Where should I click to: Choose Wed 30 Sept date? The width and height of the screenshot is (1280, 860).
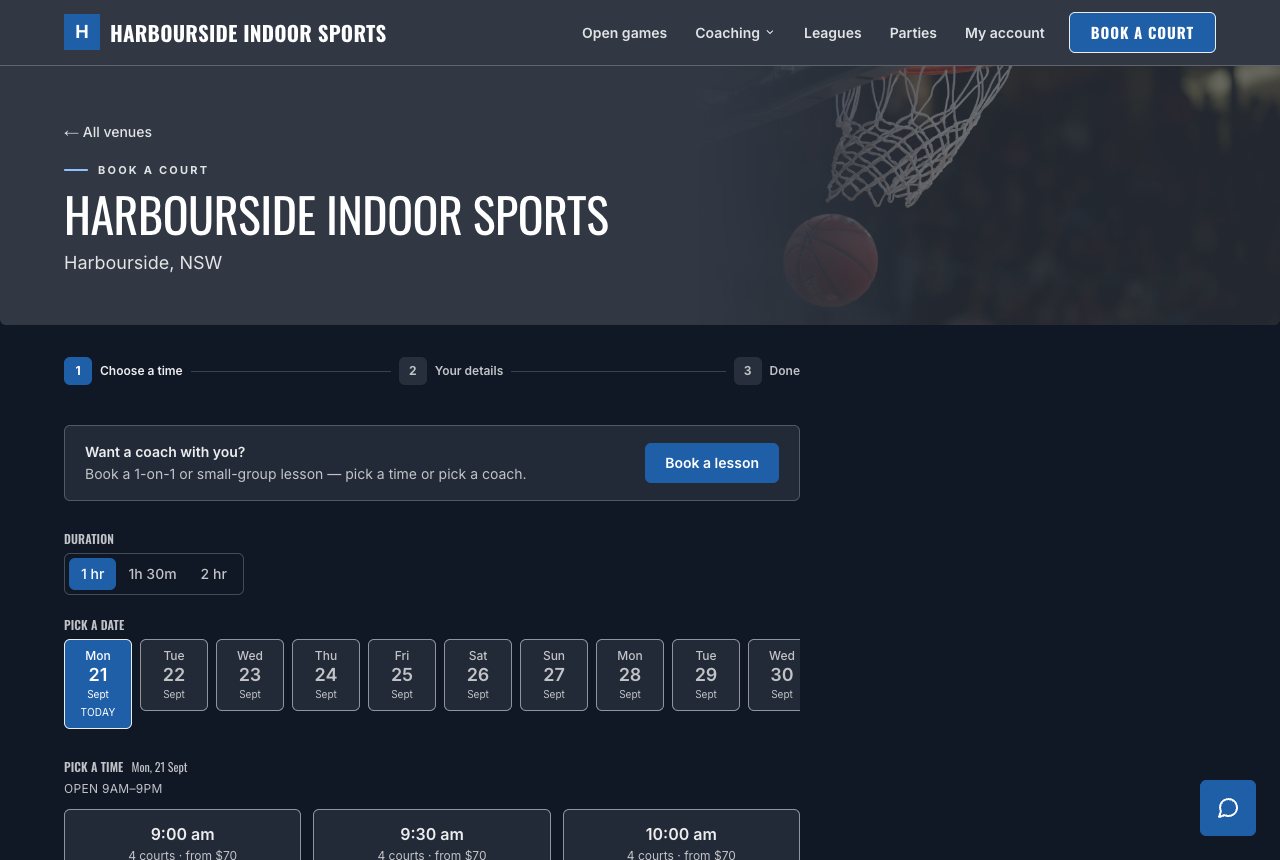tap(775, 675)
